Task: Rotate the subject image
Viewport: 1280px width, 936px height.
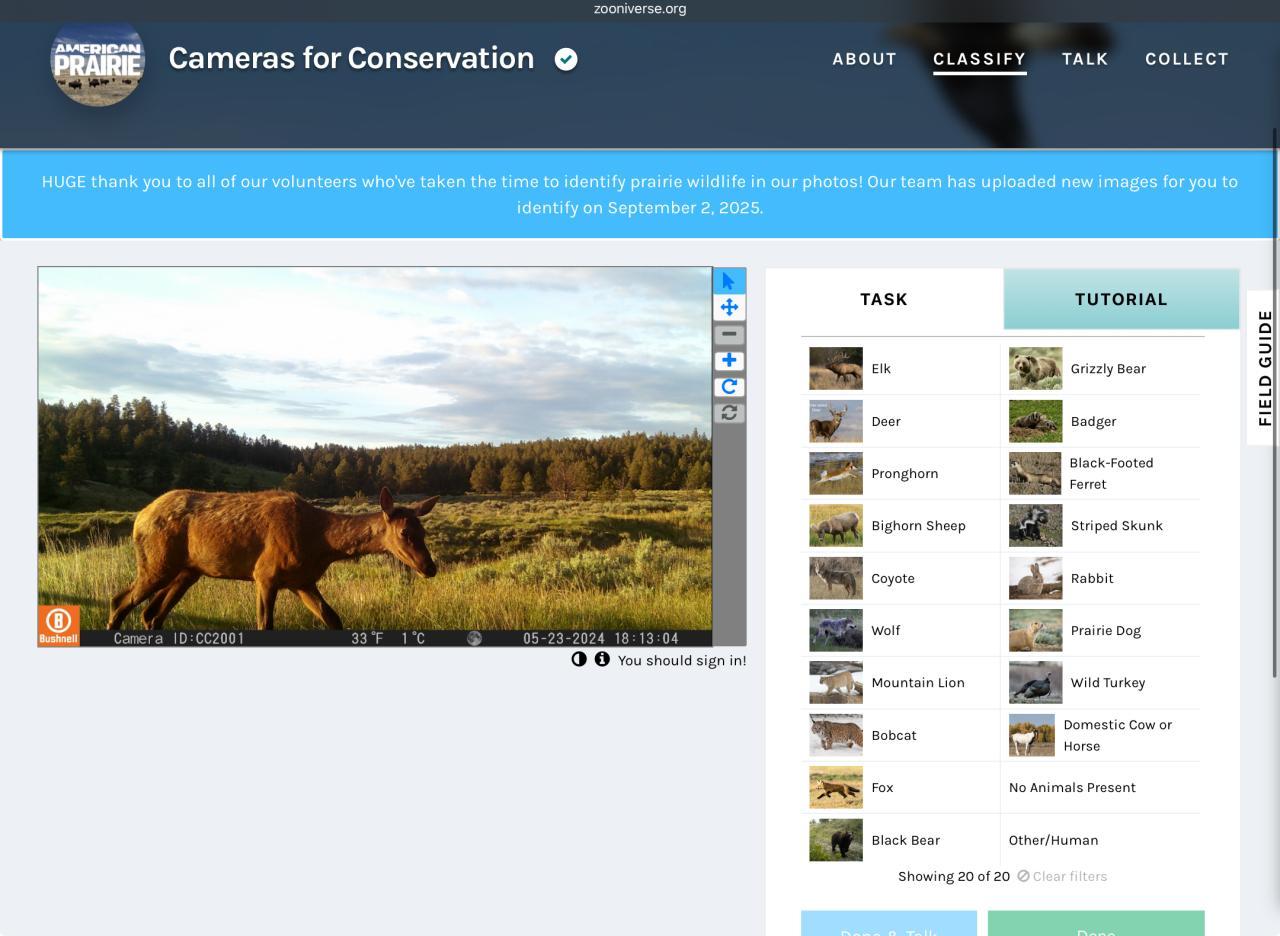Action: (x=729, y=386)
